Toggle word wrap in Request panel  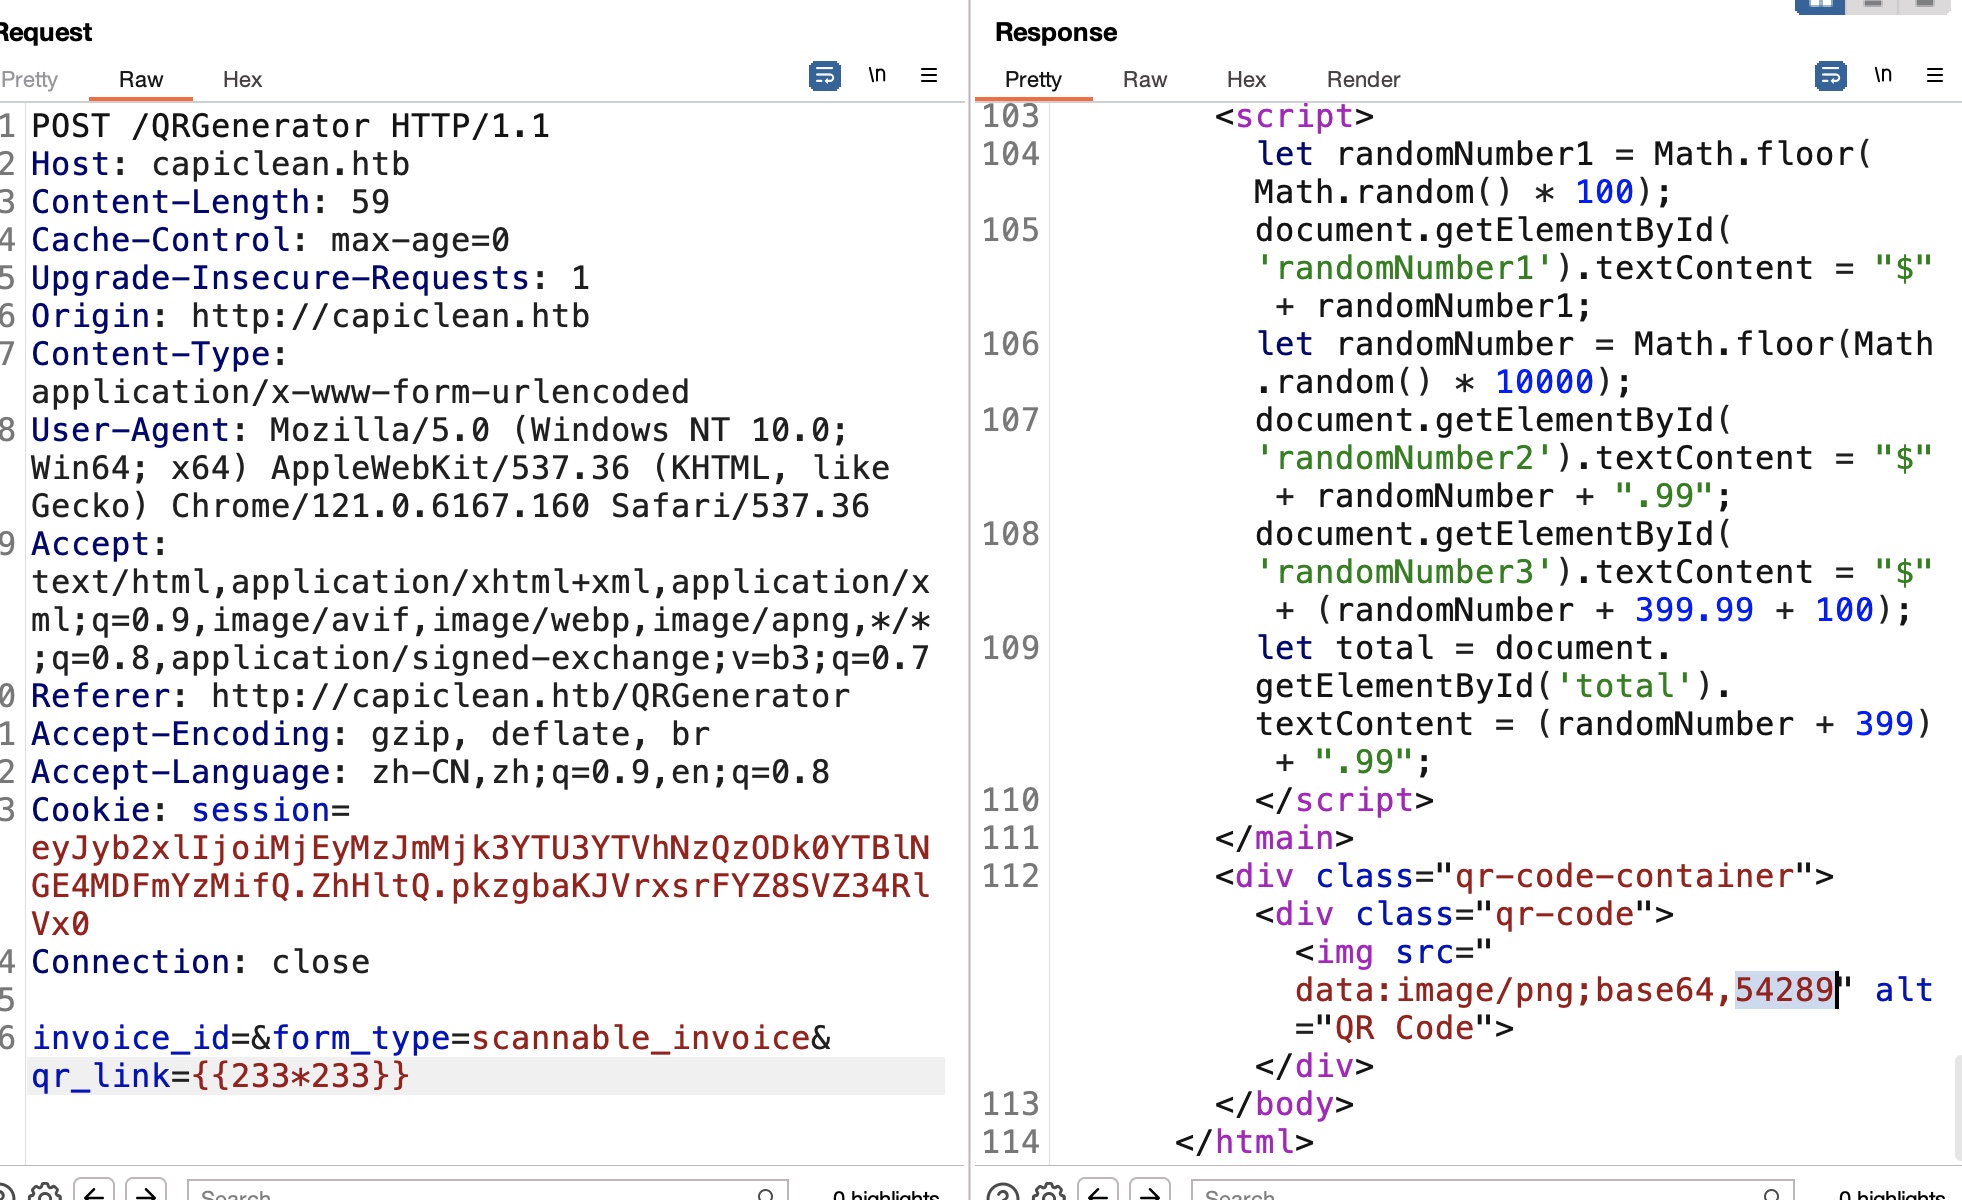824,76
